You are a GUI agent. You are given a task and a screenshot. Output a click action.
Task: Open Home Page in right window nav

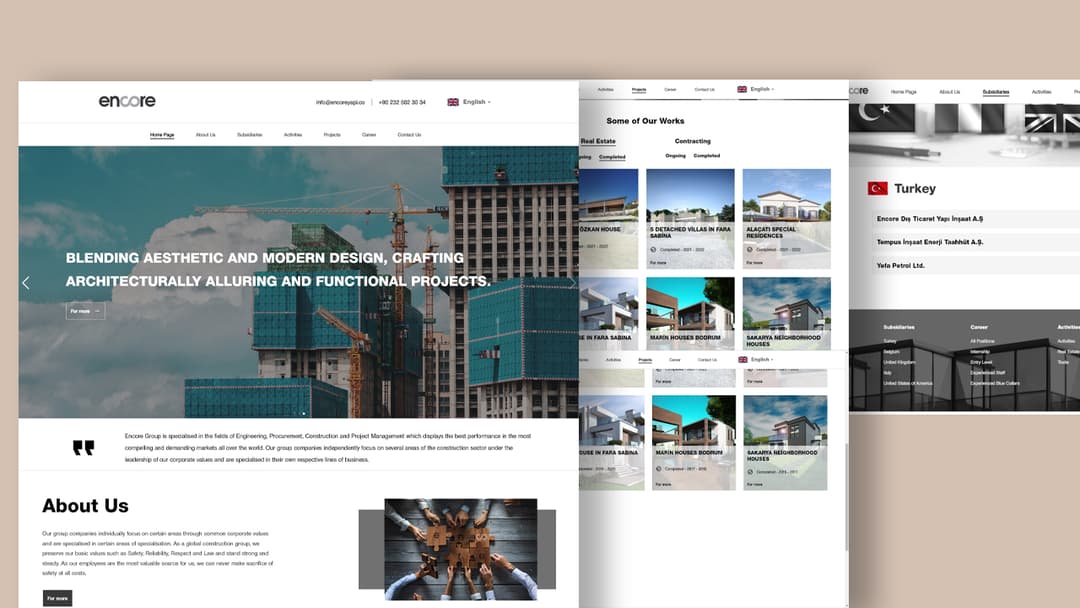click(904, 92)
